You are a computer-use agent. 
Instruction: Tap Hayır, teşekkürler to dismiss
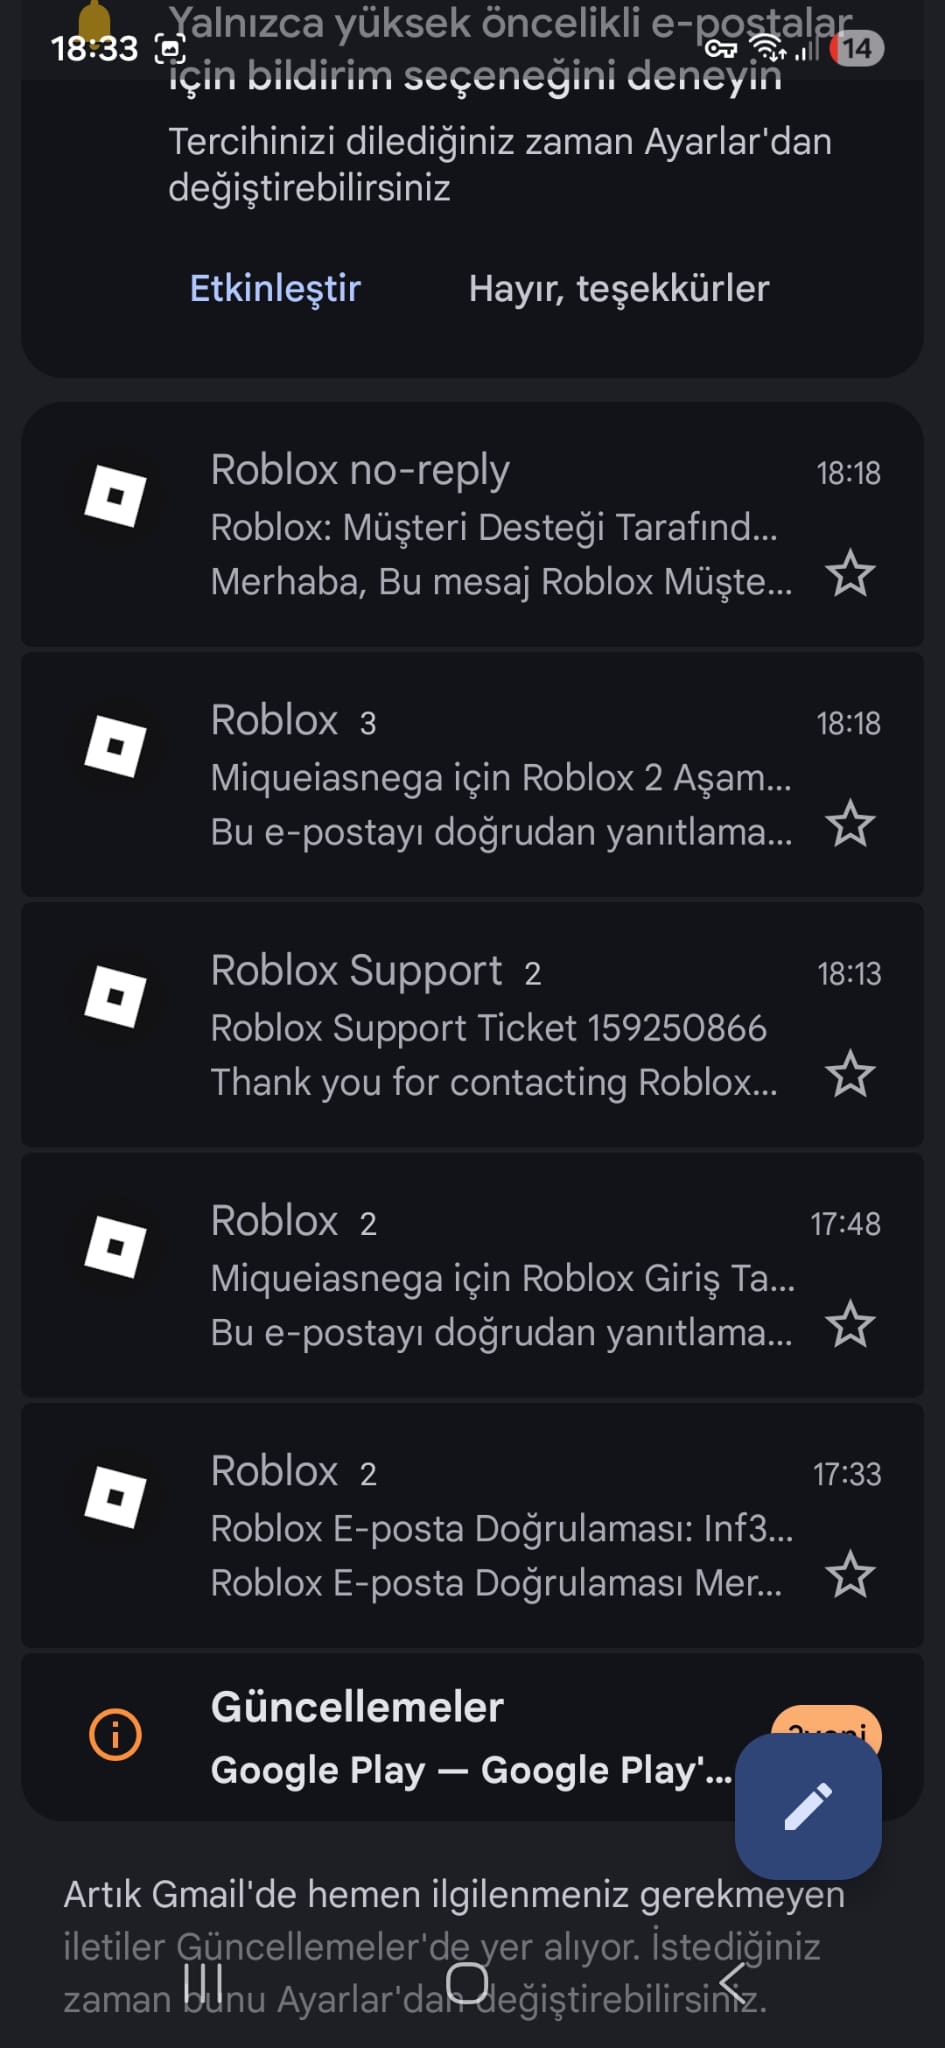(x=619, y=288)
